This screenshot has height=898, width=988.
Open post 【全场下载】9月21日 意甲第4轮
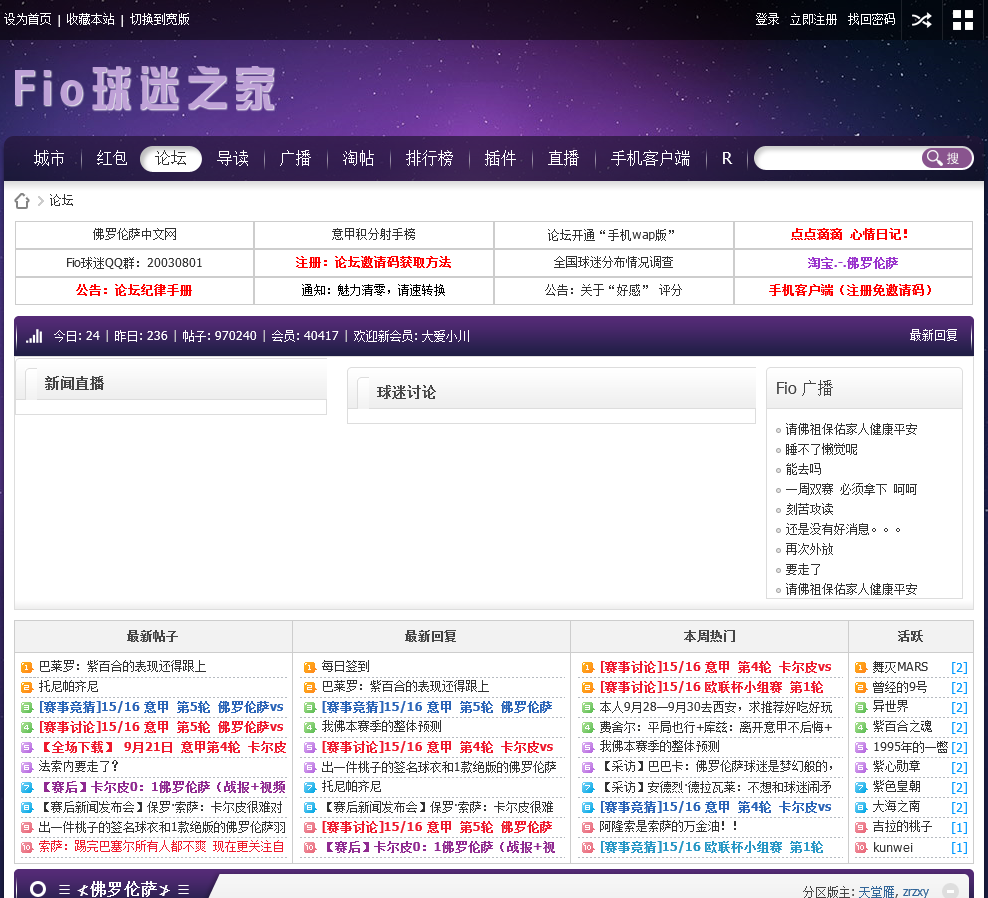163,747
